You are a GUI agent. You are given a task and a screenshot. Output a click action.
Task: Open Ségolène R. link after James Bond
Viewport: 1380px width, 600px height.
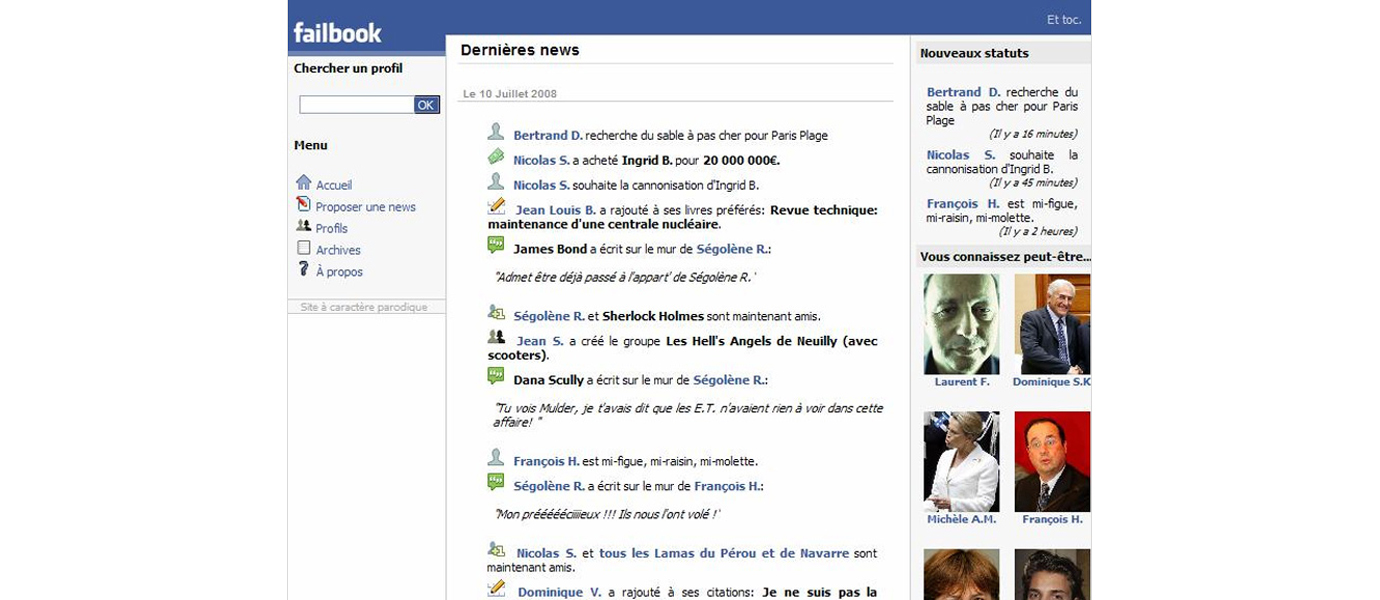point(734,249)
